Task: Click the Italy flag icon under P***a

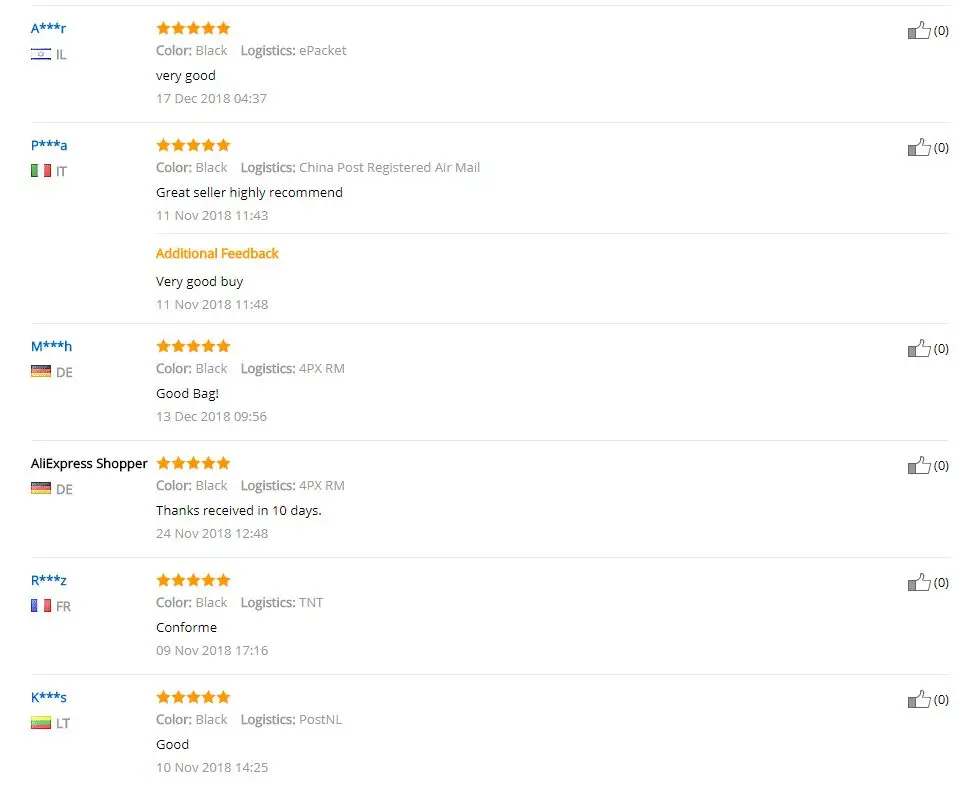Action: pos(41,171)
